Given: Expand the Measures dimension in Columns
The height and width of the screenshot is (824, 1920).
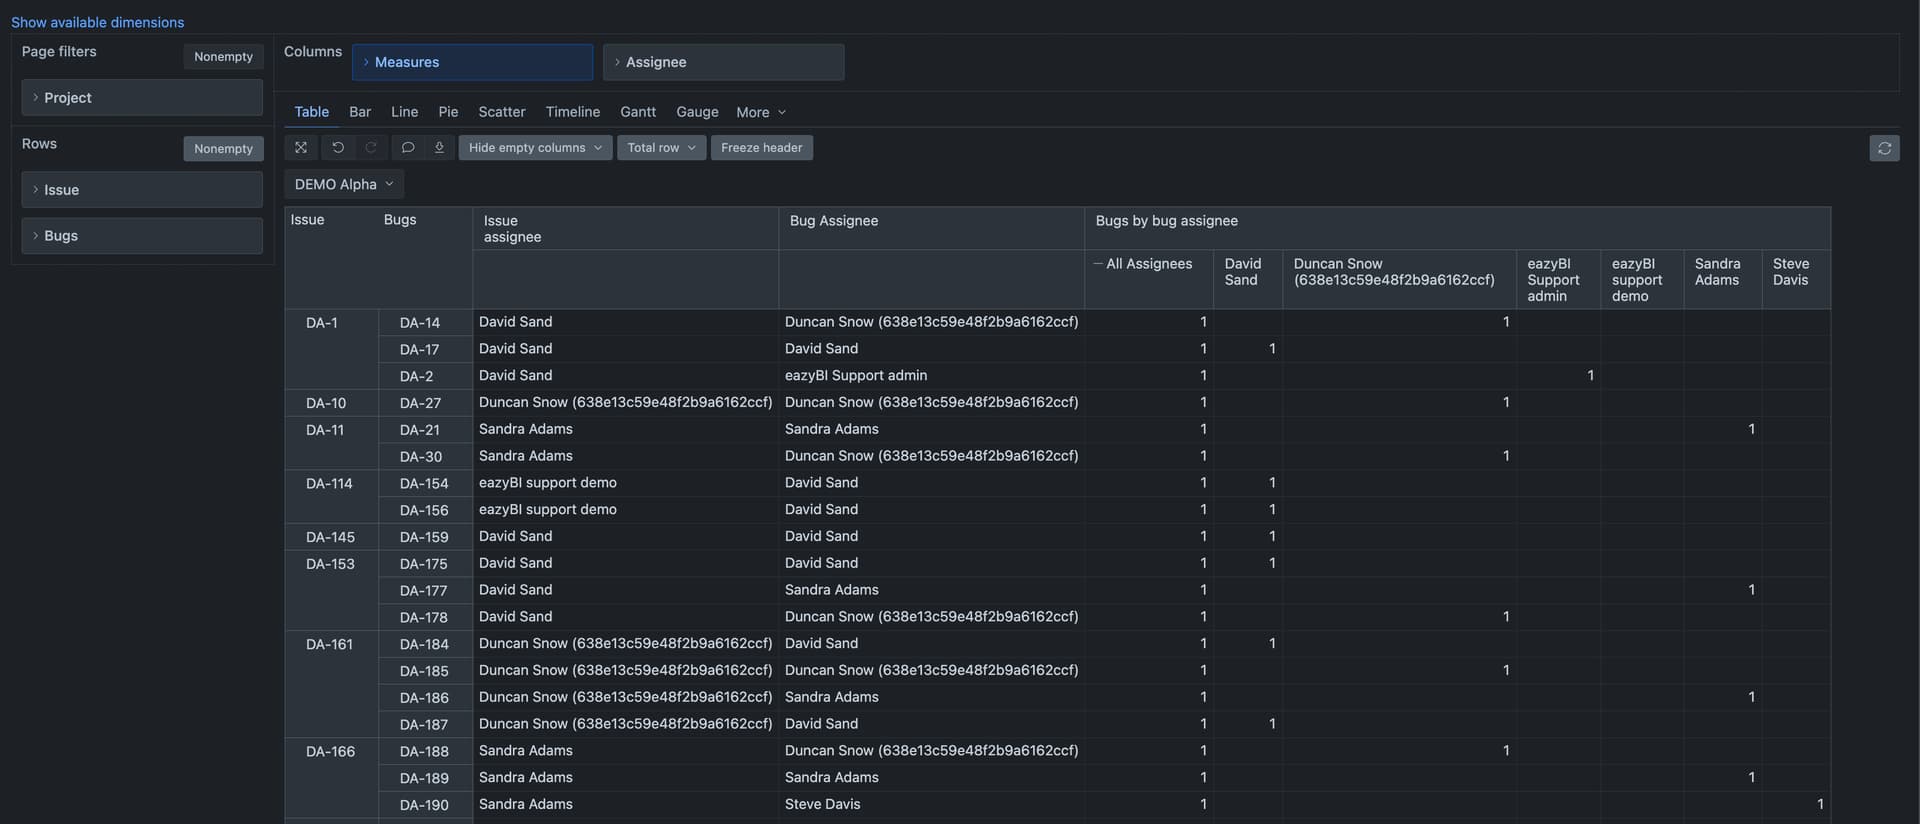Looking at the screenshot, I should point(472,62).
